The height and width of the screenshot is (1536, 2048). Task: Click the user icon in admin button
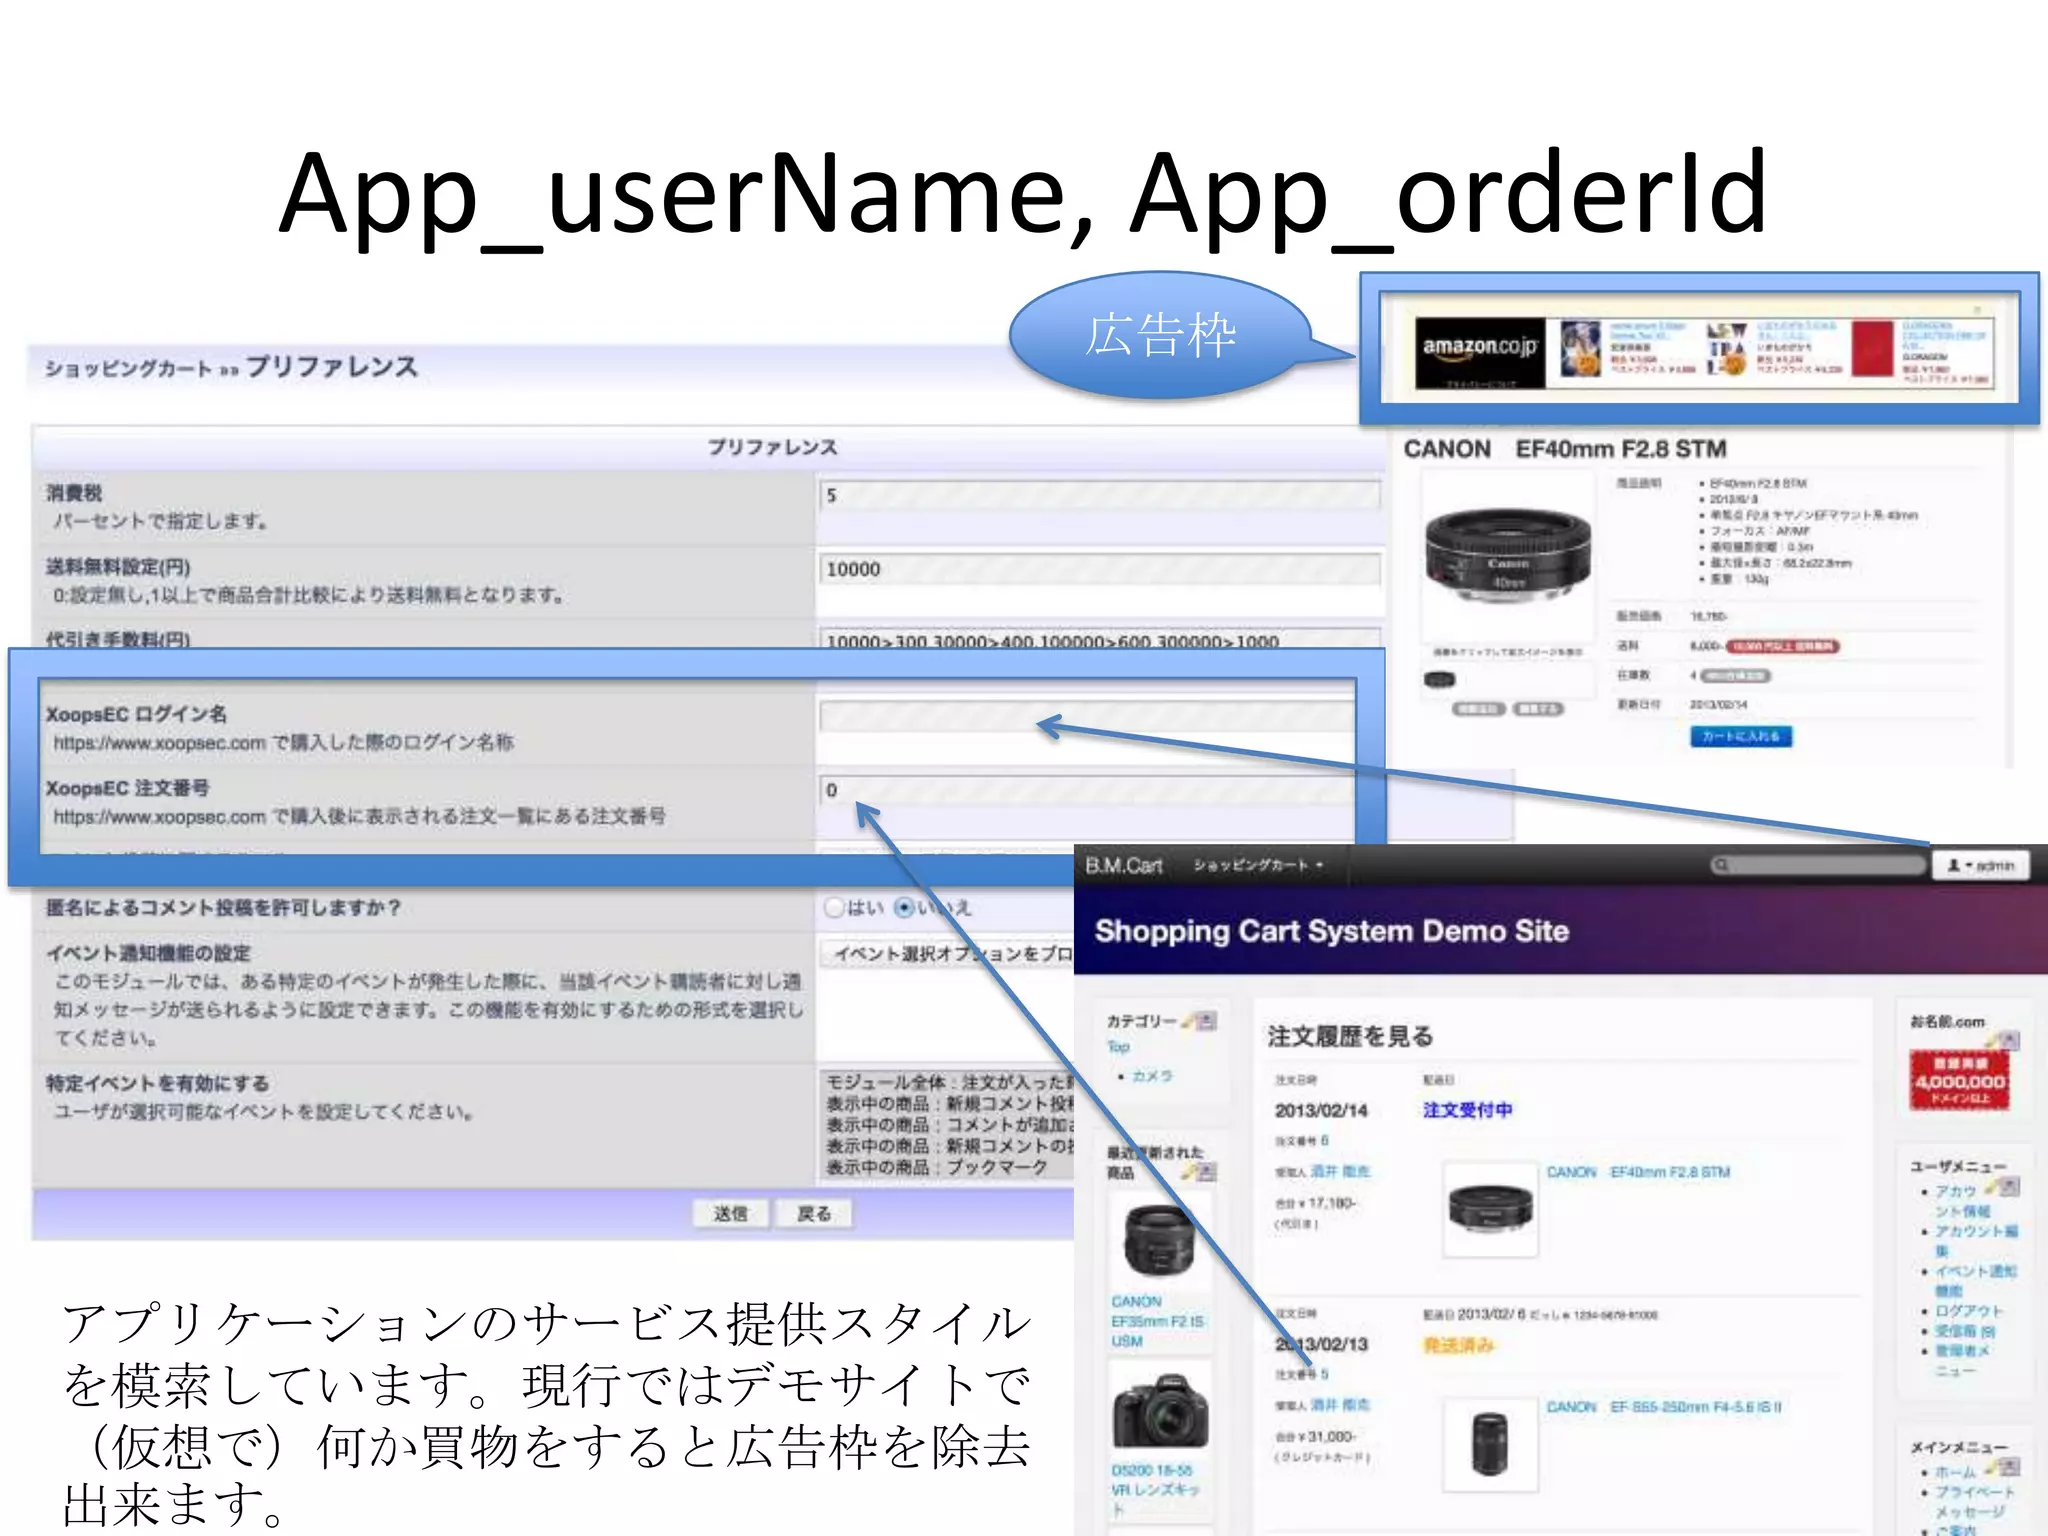pos(1953,866)
